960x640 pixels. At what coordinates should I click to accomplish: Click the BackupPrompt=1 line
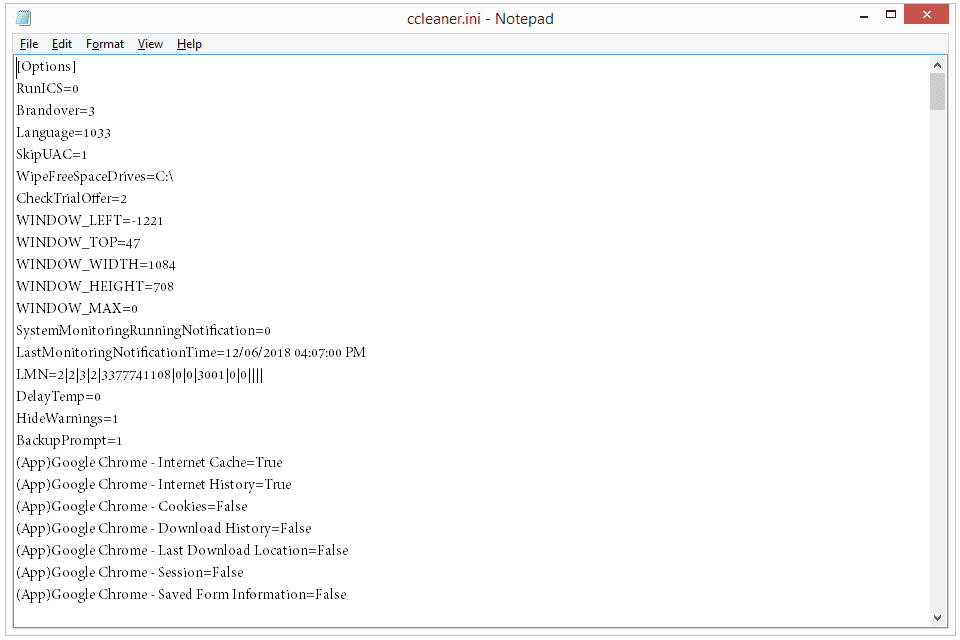click(x=69, y=441)
